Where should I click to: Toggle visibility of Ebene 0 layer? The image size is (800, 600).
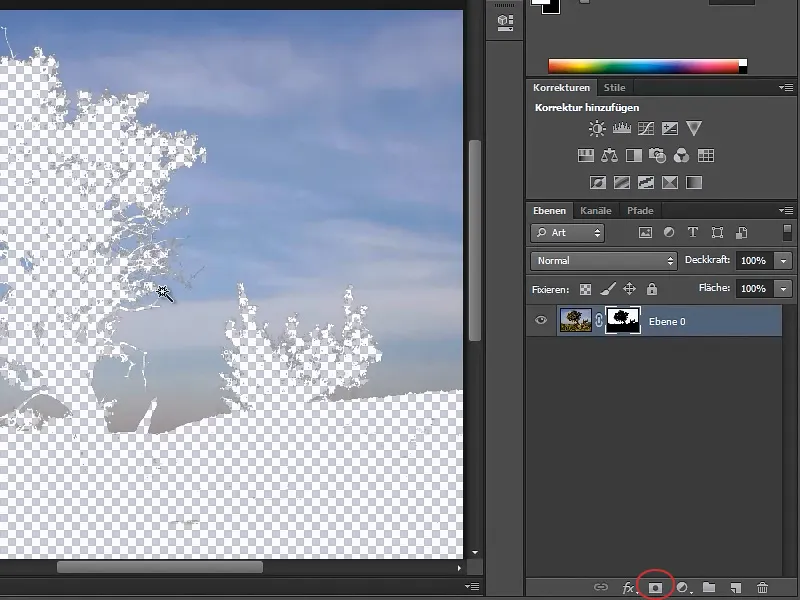coord(541,320)
